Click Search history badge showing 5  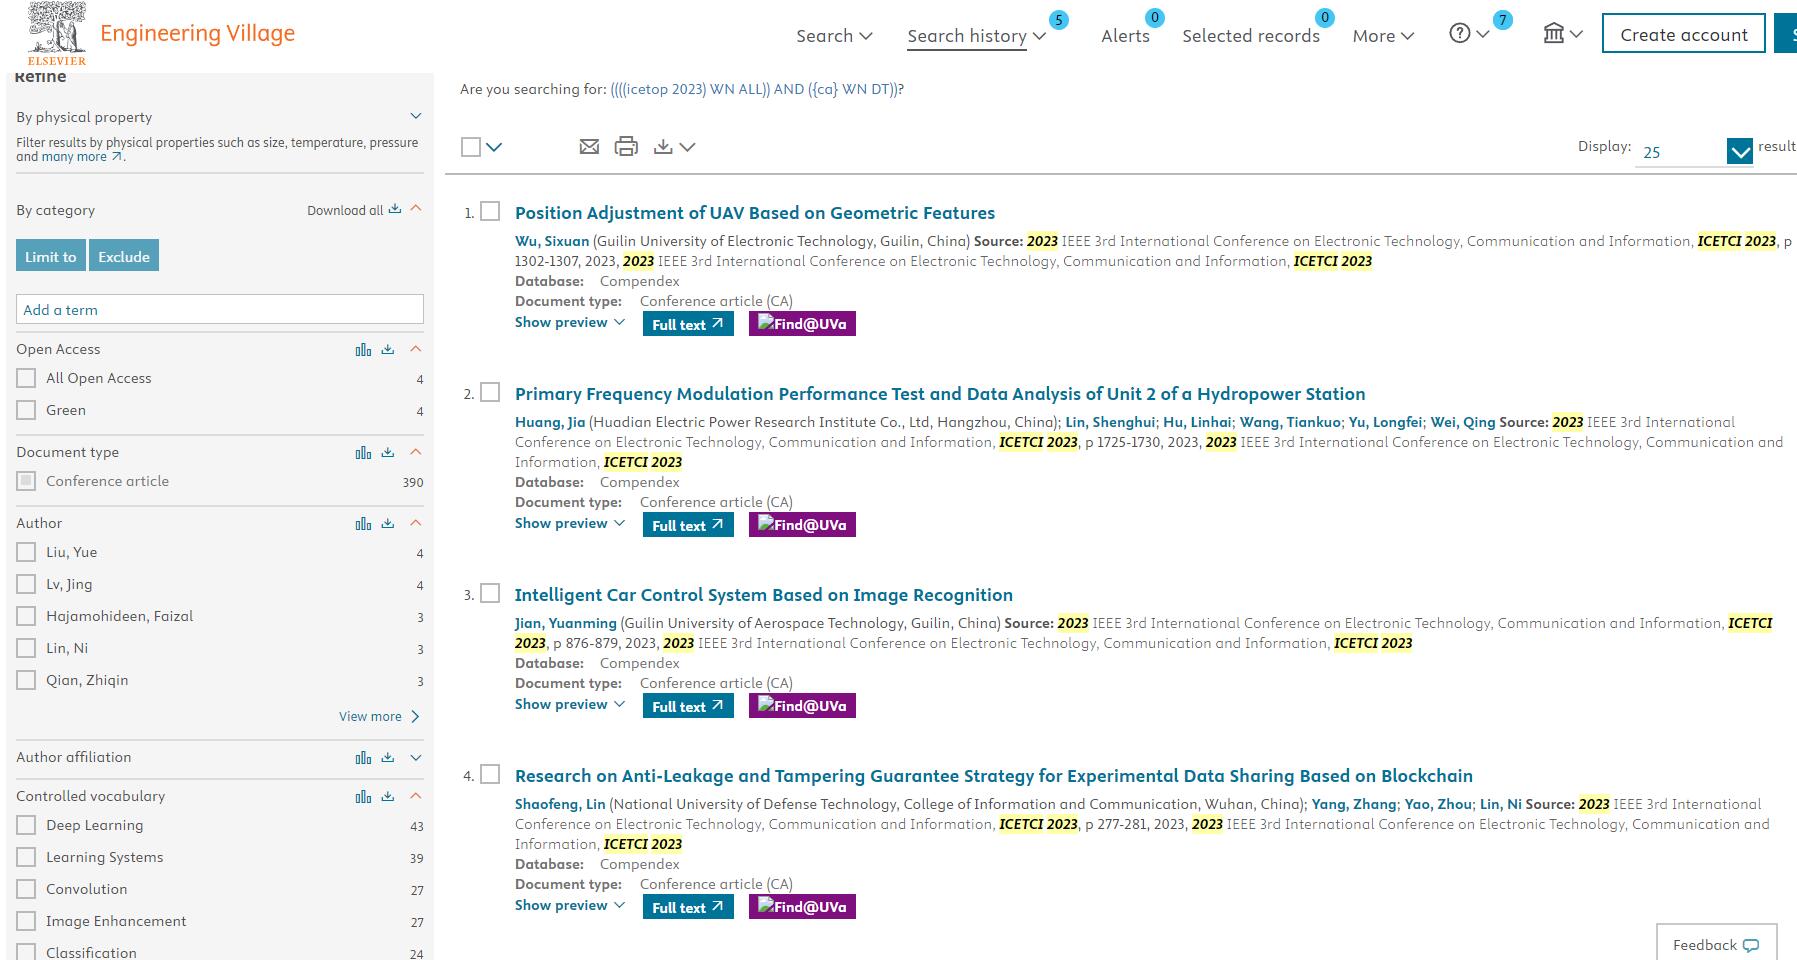click(1059, 20)
